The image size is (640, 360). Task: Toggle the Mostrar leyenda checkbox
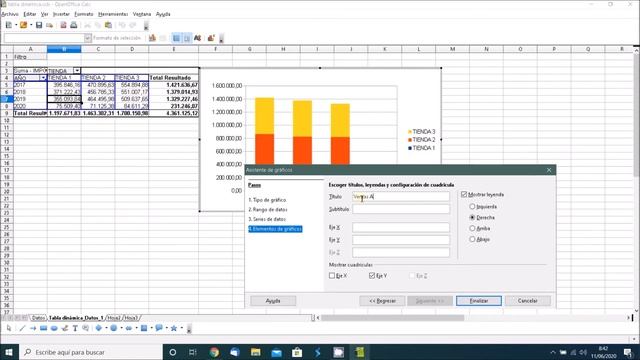[x=464, y=195]
